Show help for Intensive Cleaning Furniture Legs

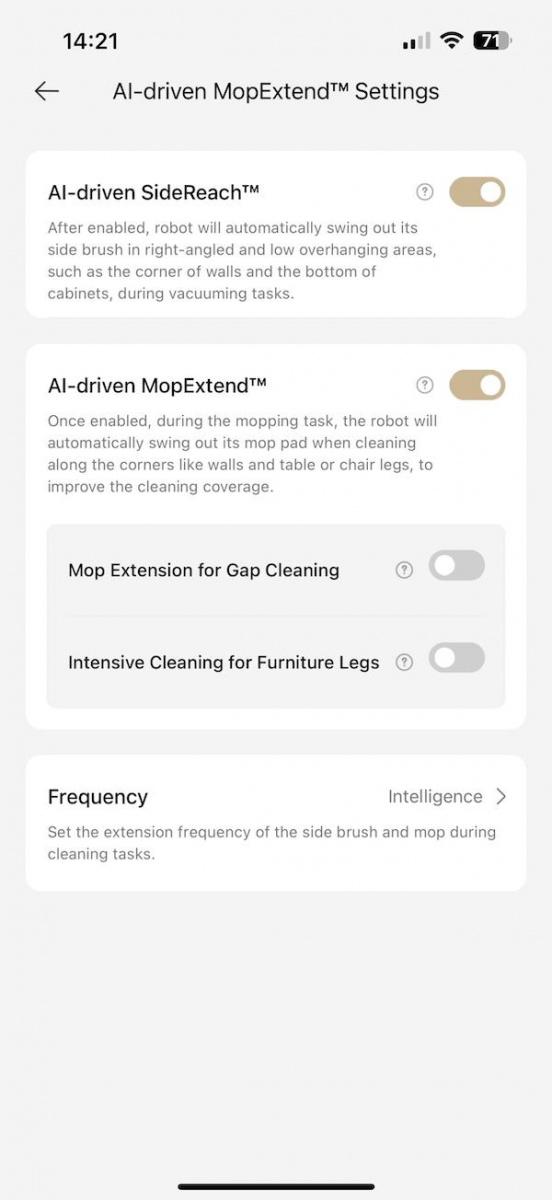click(x=404, y=662)
